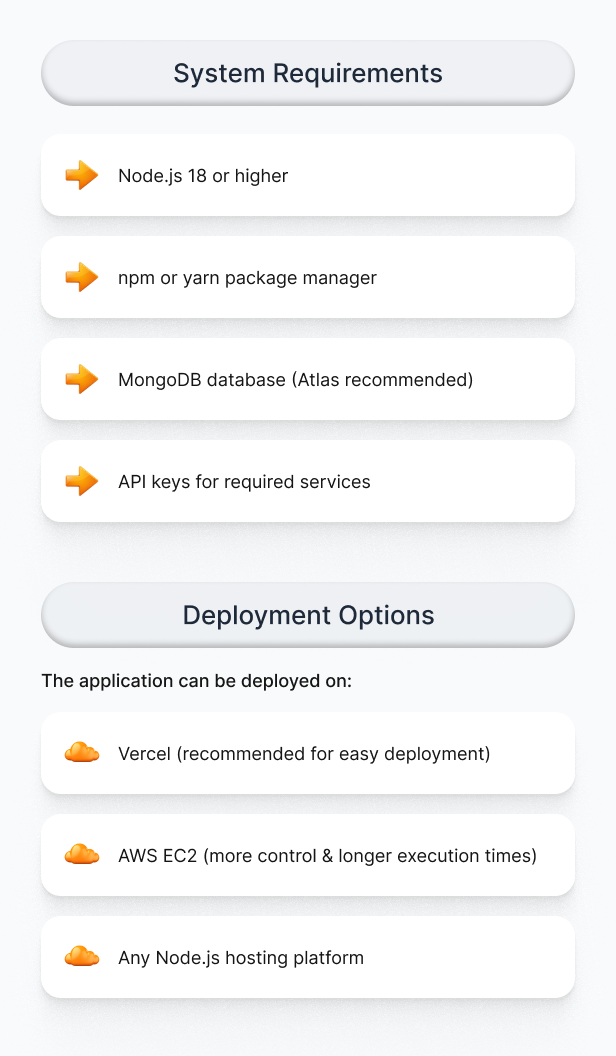Select 'Any Node.js hosting platform' text

pyautogui.click(x=240, y=958)
